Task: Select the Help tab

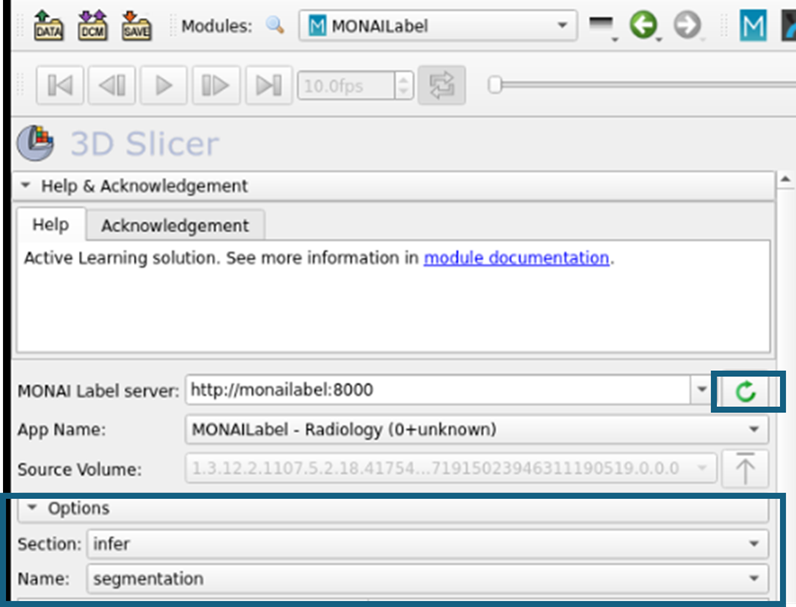Action: 50,225
